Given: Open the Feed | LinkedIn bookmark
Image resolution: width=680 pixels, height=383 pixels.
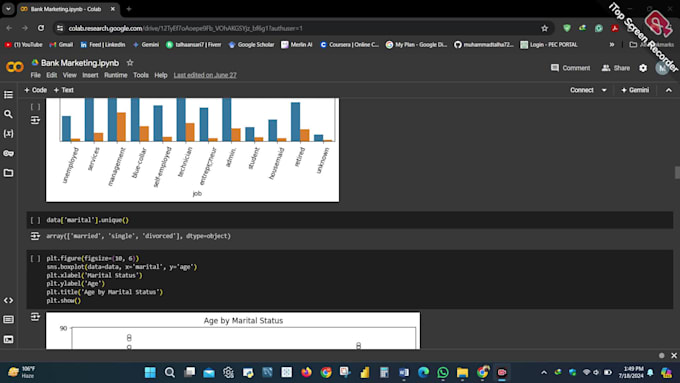Looking at the screenshot, I should point(103,45).
